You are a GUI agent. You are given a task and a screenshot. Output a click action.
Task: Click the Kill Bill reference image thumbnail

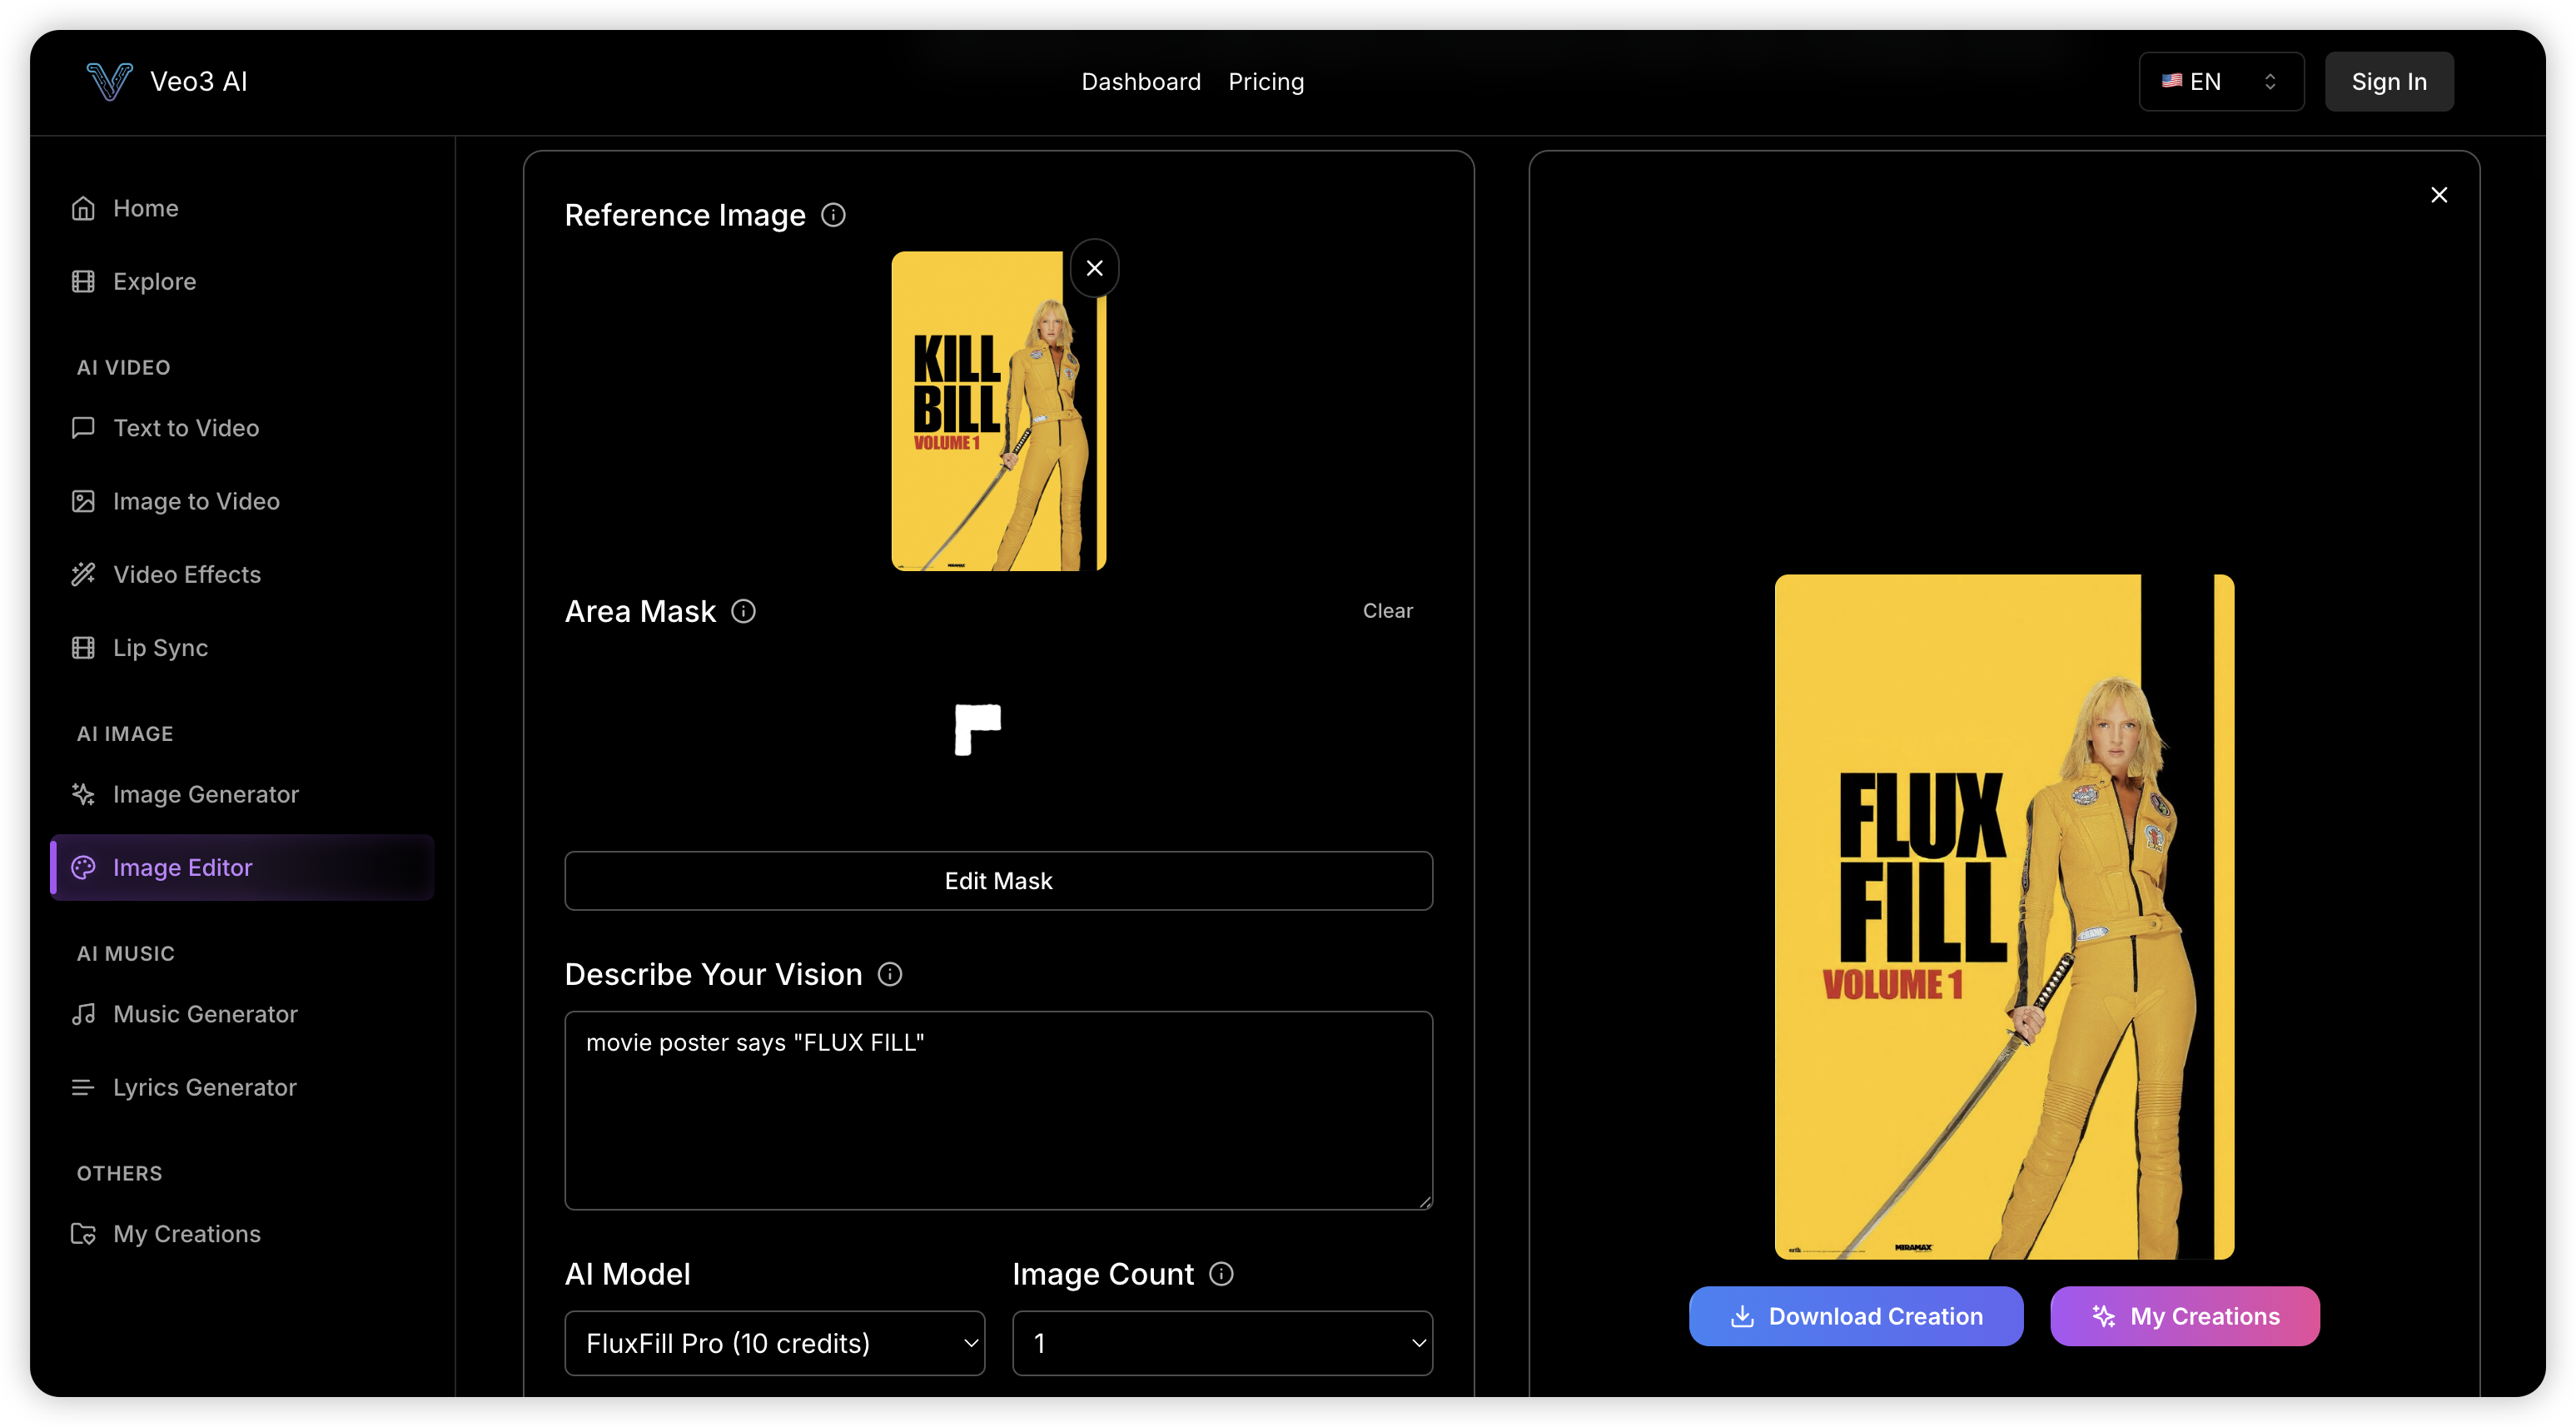(998, 411)
